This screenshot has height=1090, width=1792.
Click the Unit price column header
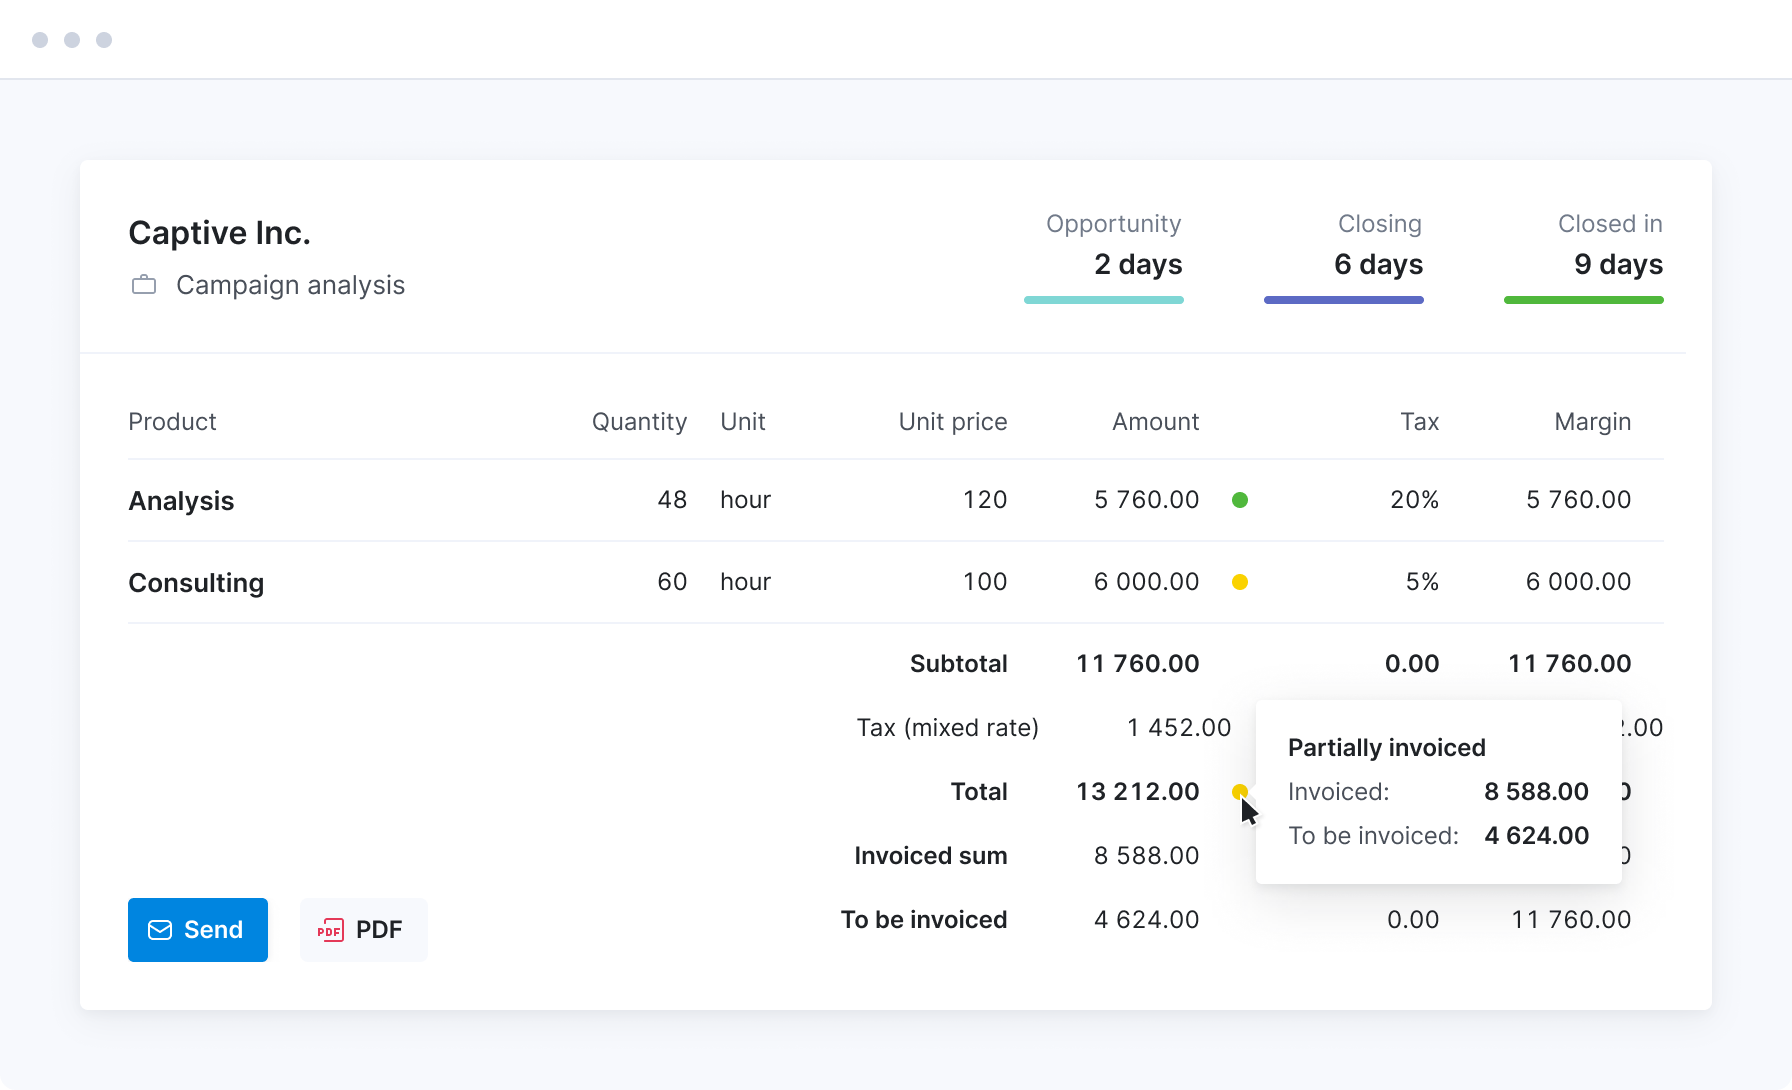(x=952, y=422)
